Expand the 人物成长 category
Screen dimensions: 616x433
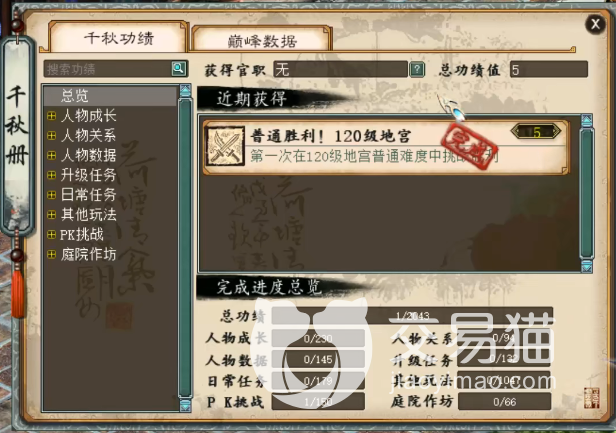pyautogui.click(x=51, y=116)
